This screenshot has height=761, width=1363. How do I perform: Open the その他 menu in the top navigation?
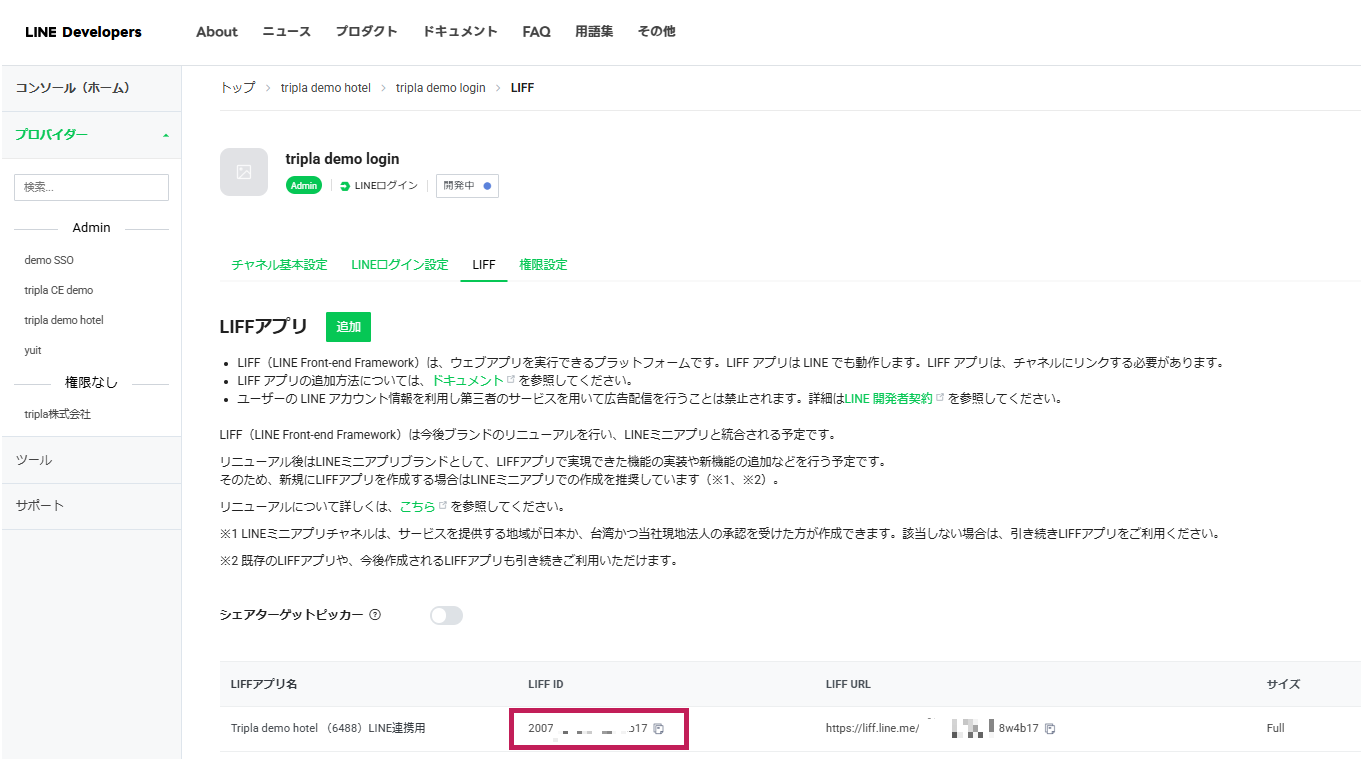click(x=657, y=32)
